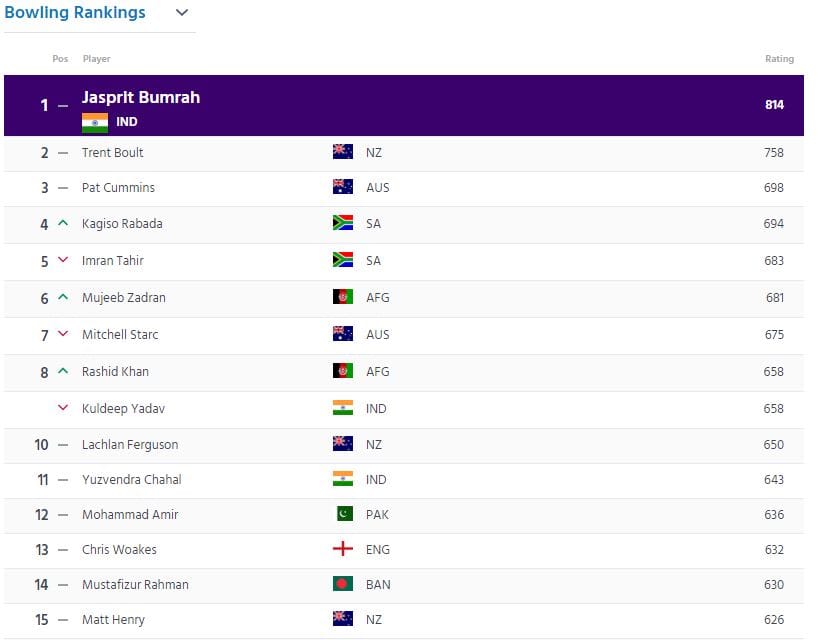Select the Bowling Rankings heading
This screenshot has width=828, height=640.
coord(75,13)
